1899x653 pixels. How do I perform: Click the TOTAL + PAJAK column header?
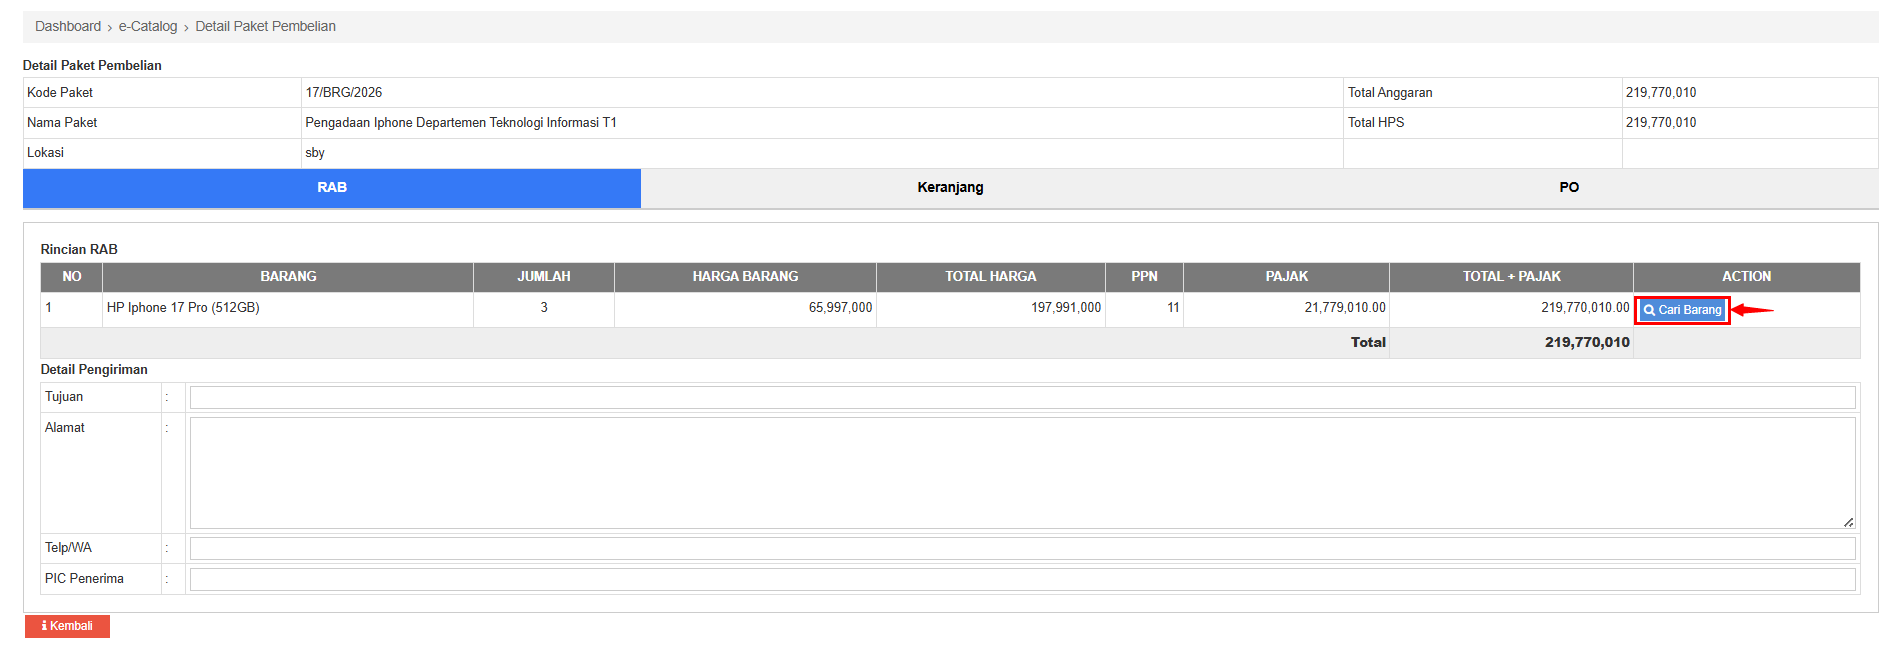coord(1511,277)
